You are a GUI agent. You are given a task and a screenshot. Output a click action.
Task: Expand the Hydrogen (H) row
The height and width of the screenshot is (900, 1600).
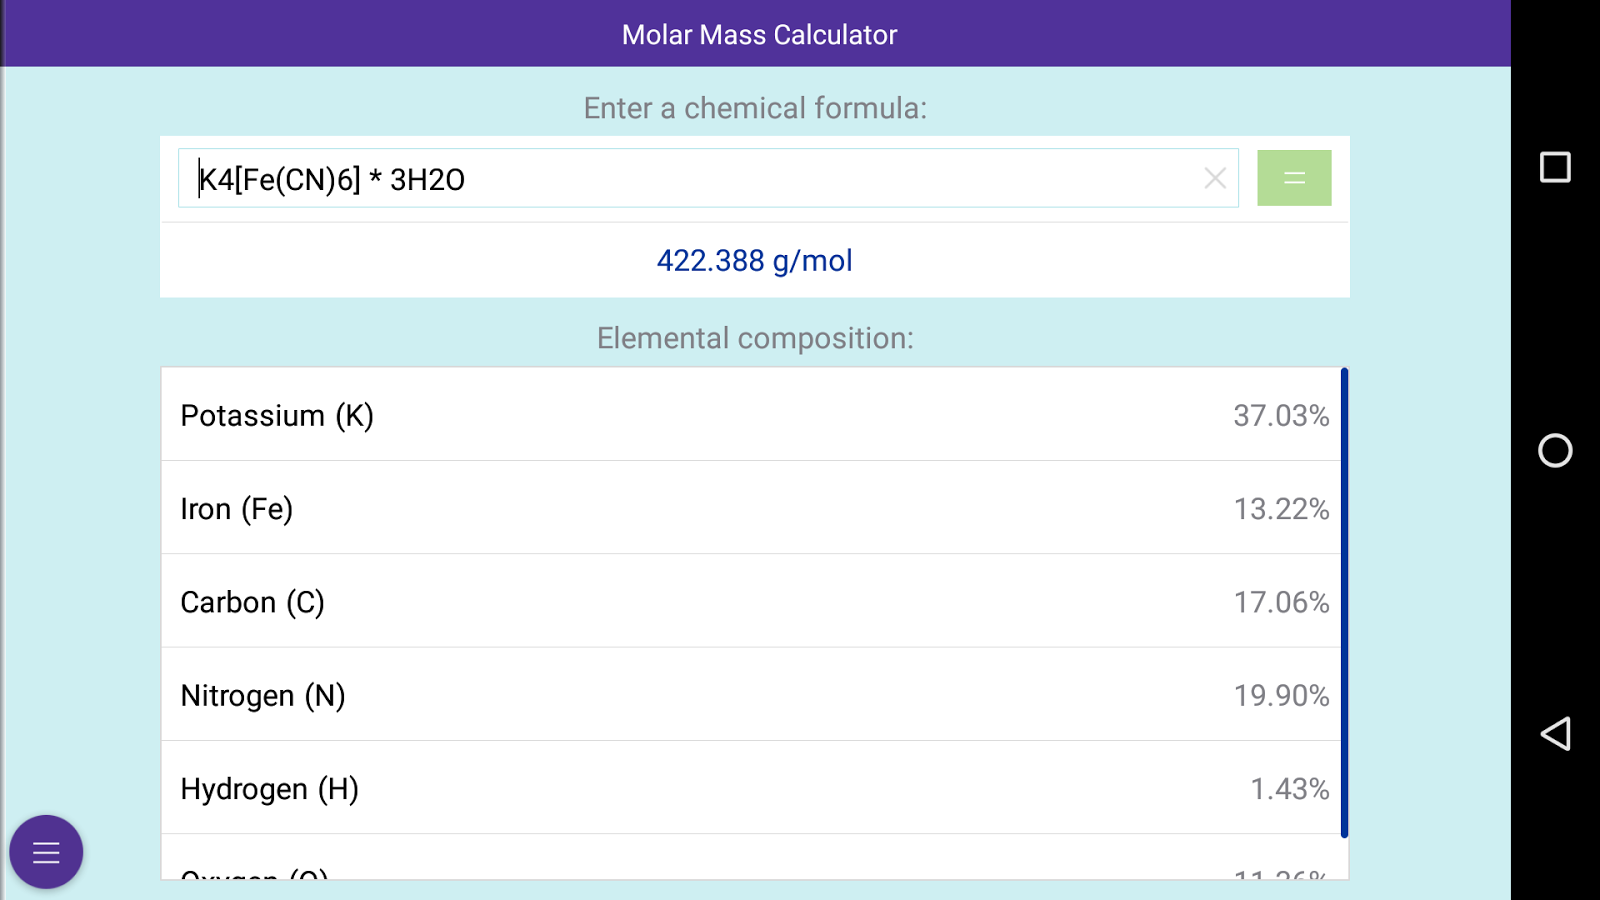pos(754,788)
